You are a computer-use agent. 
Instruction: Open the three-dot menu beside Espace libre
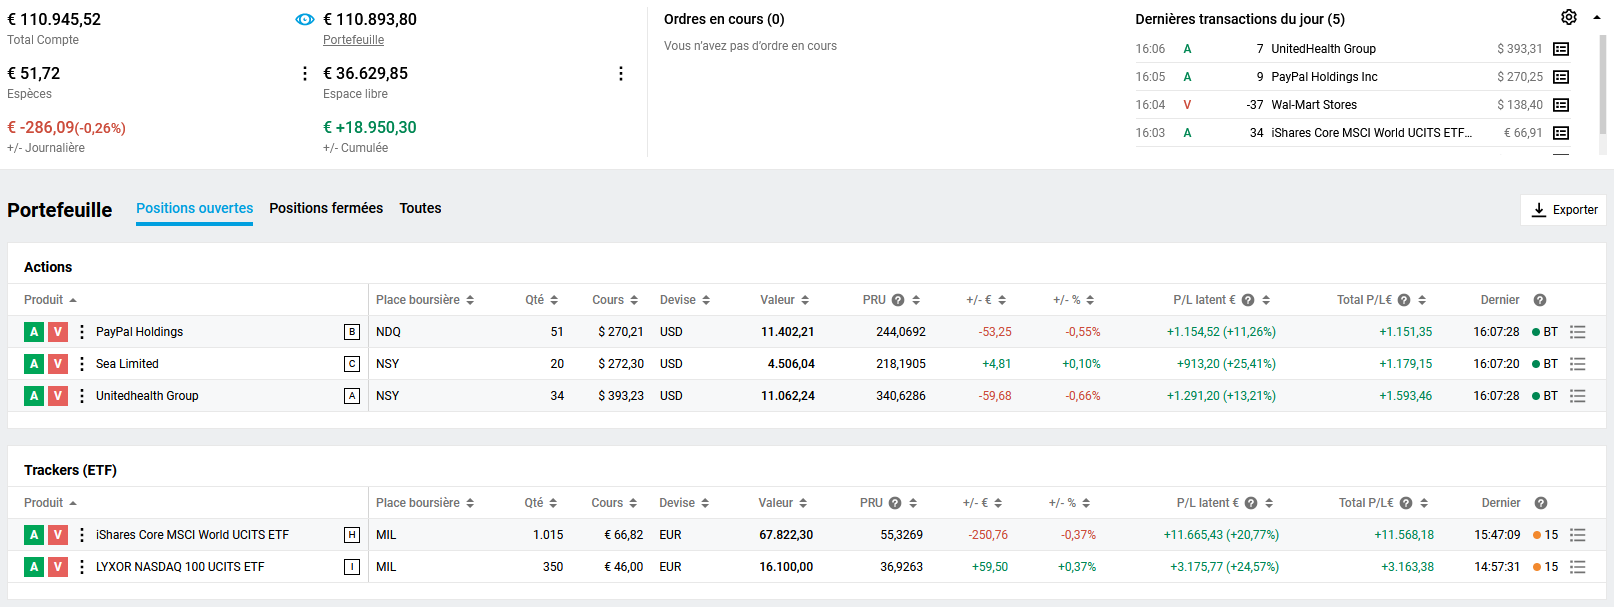click(621, 74)
